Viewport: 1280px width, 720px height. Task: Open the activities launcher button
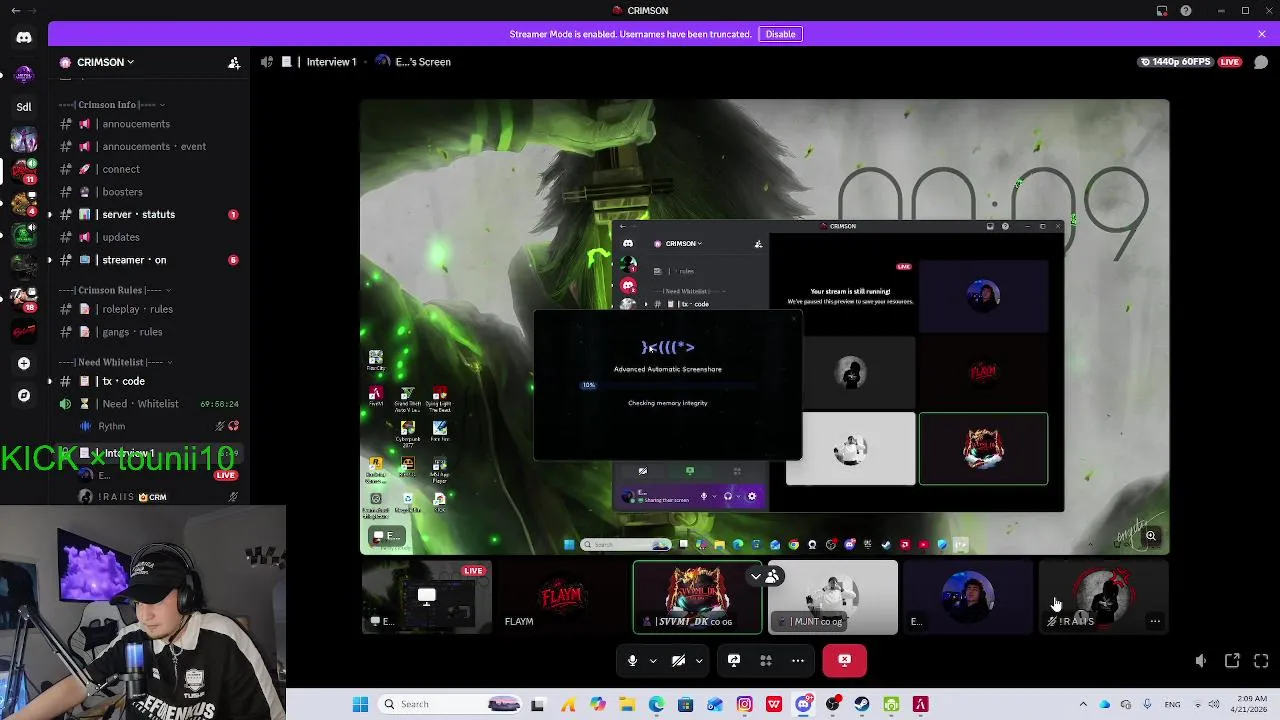[766, 660]
